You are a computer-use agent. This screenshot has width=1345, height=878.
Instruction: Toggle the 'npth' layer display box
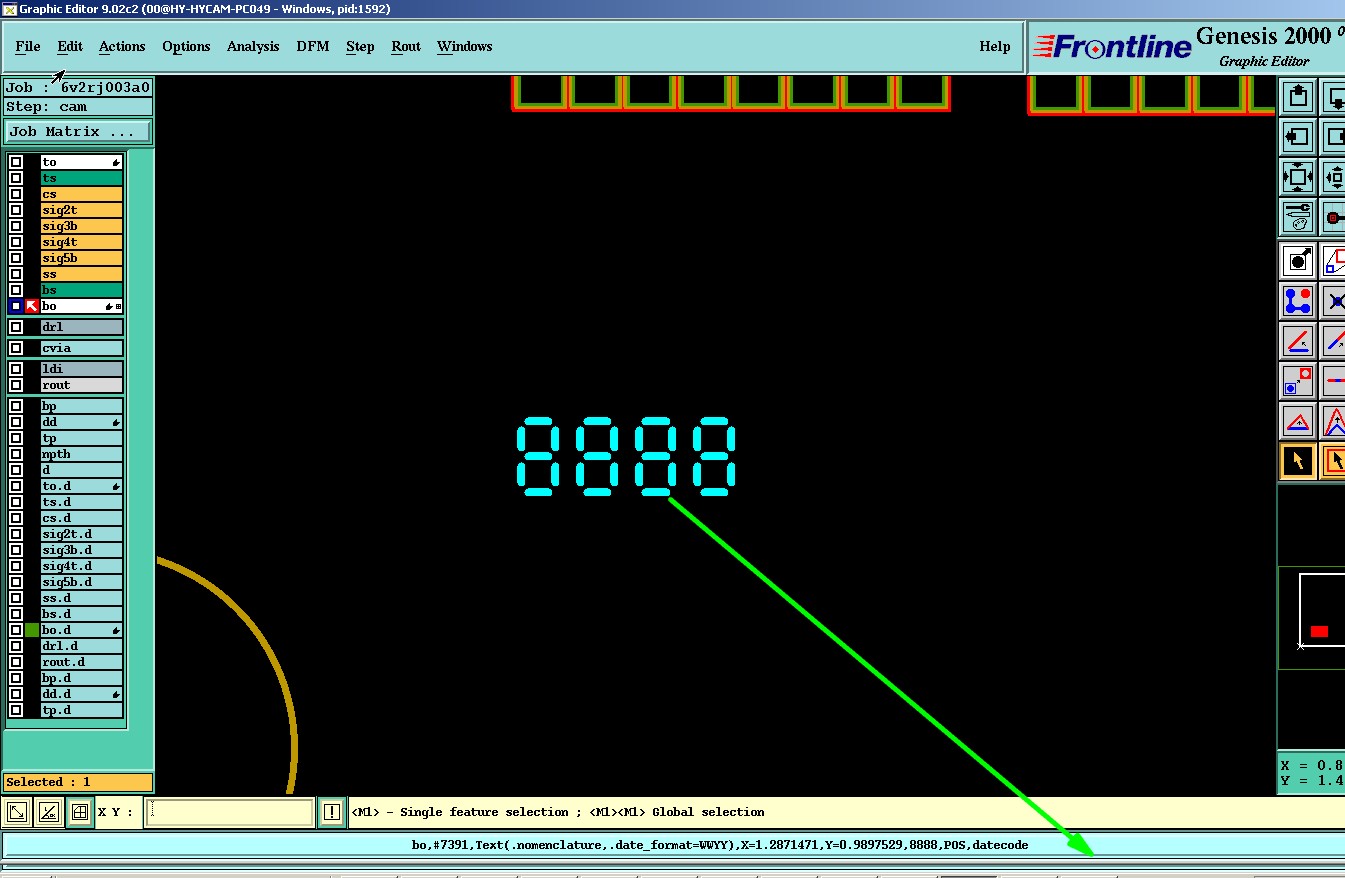coord(16,454)
